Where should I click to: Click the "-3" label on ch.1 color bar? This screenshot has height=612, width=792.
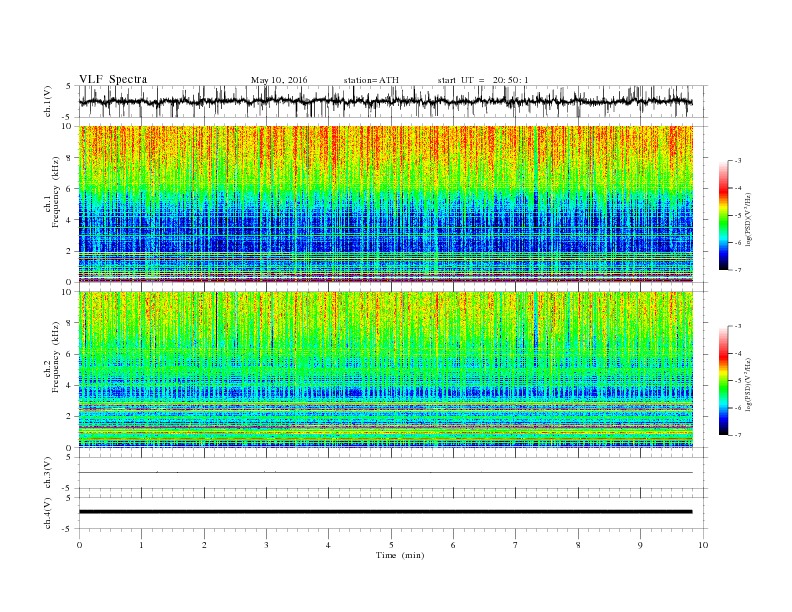click(x=738, y=161)
